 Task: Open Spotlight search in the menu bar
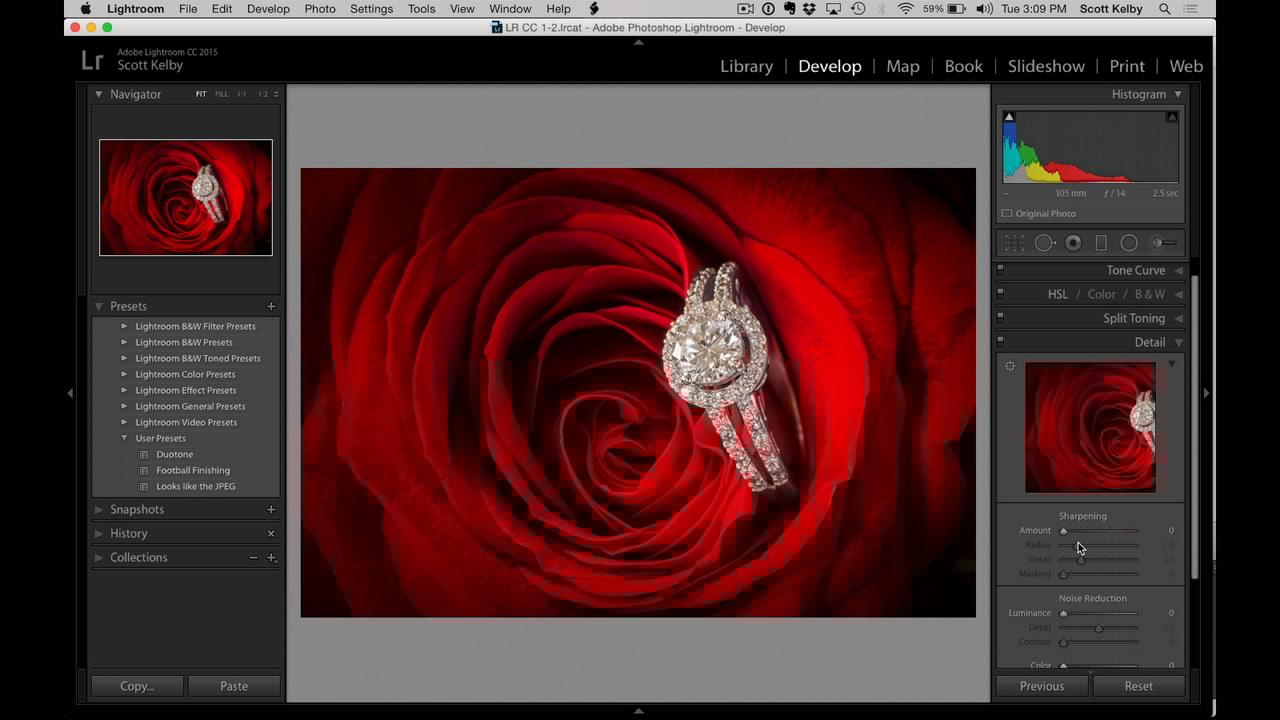(x=1163, y=9)
